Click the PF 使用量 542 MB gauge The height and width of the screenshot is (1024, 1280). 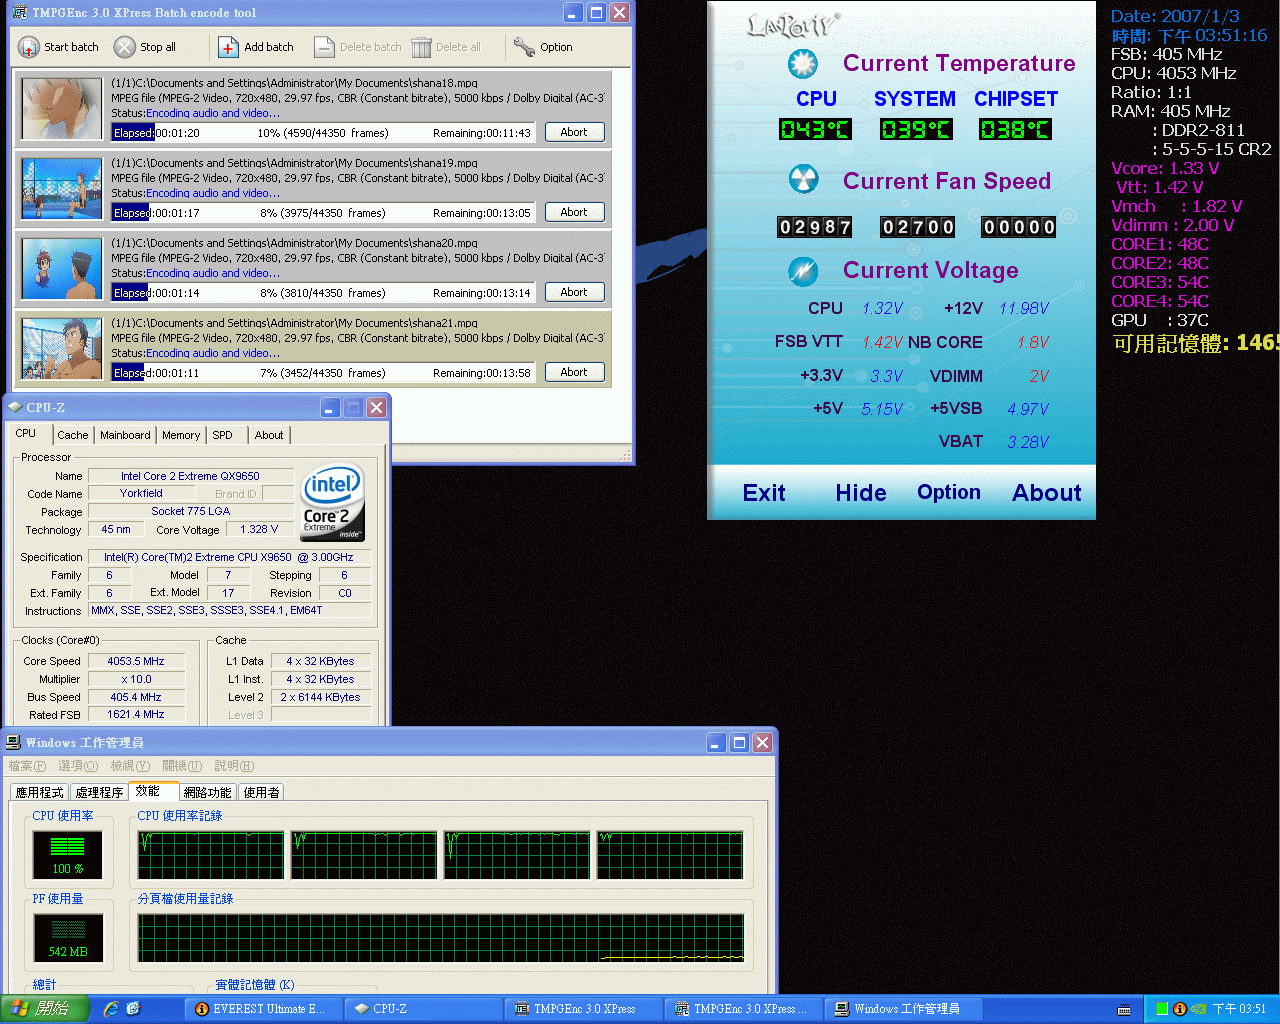(x=68, y=937)
